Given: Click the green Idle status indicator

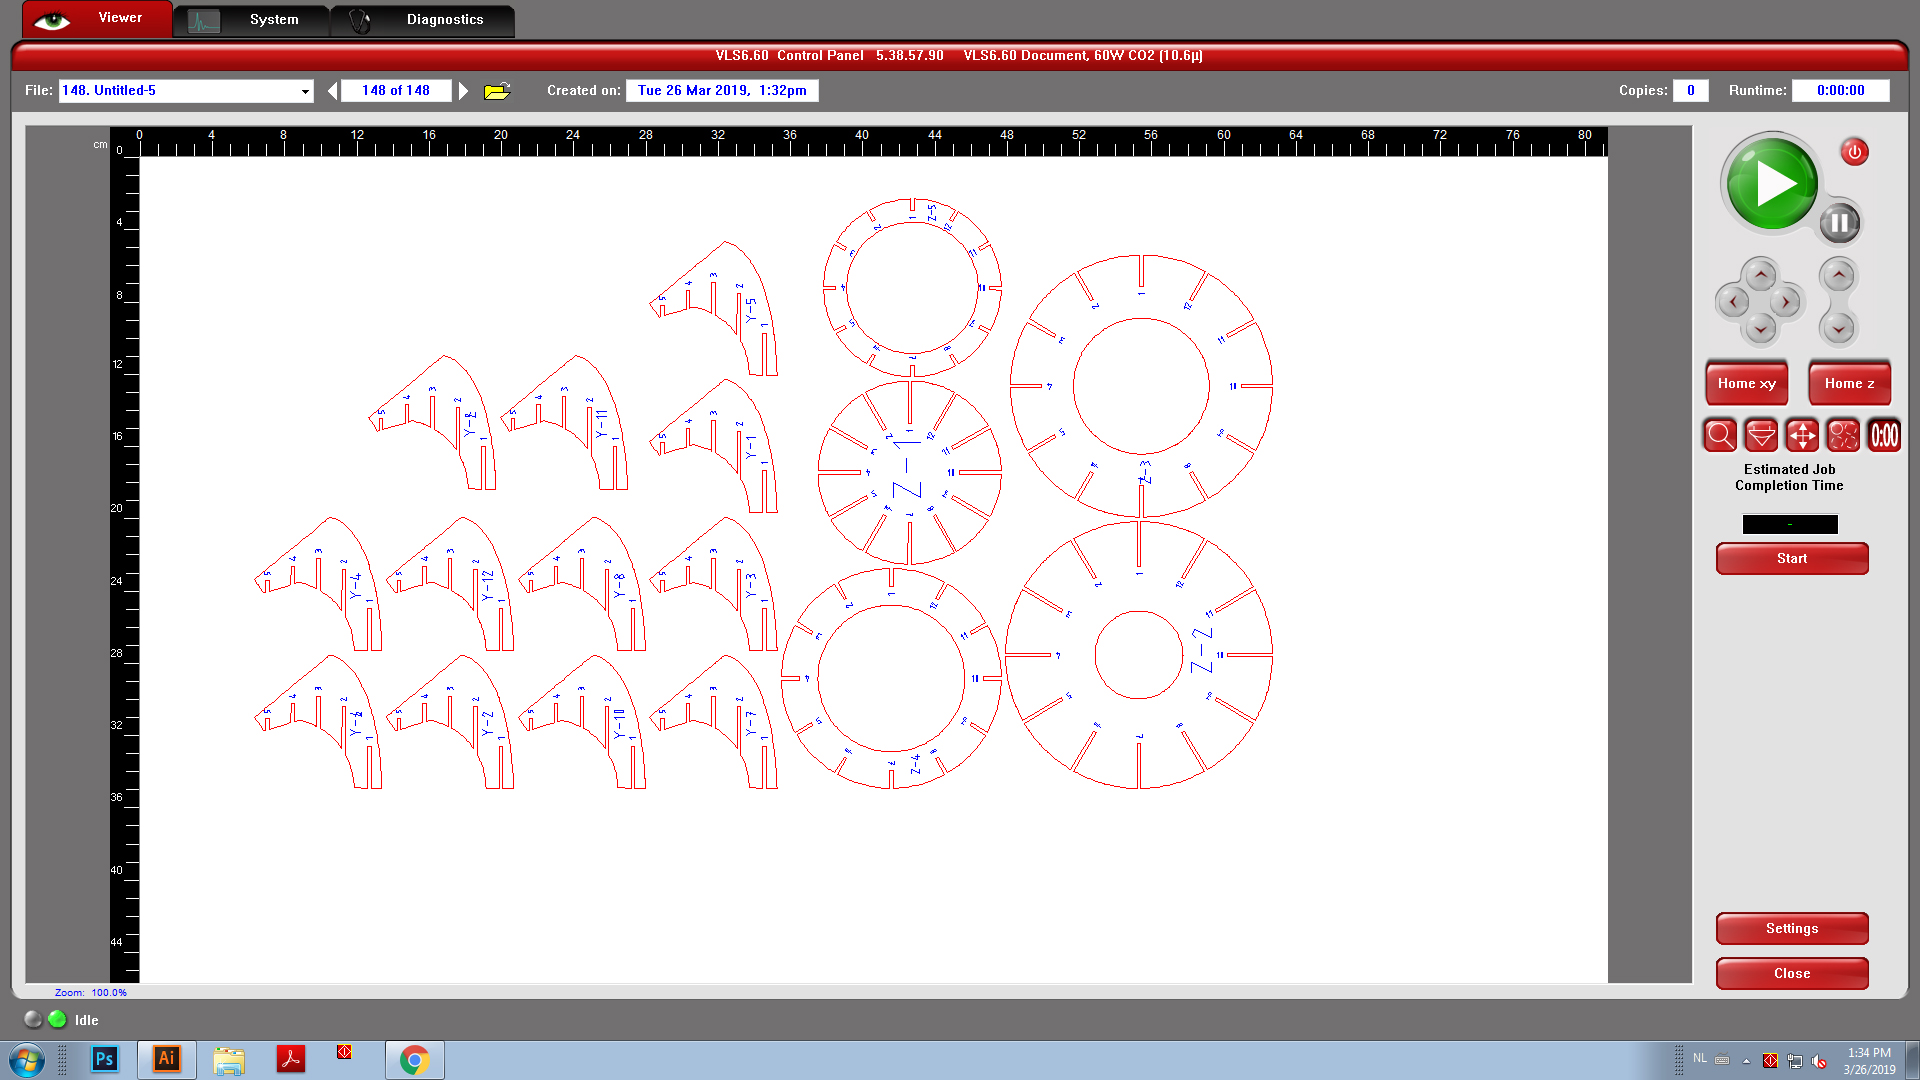Looking at the screenshot, I should [x=57, y=1019].
